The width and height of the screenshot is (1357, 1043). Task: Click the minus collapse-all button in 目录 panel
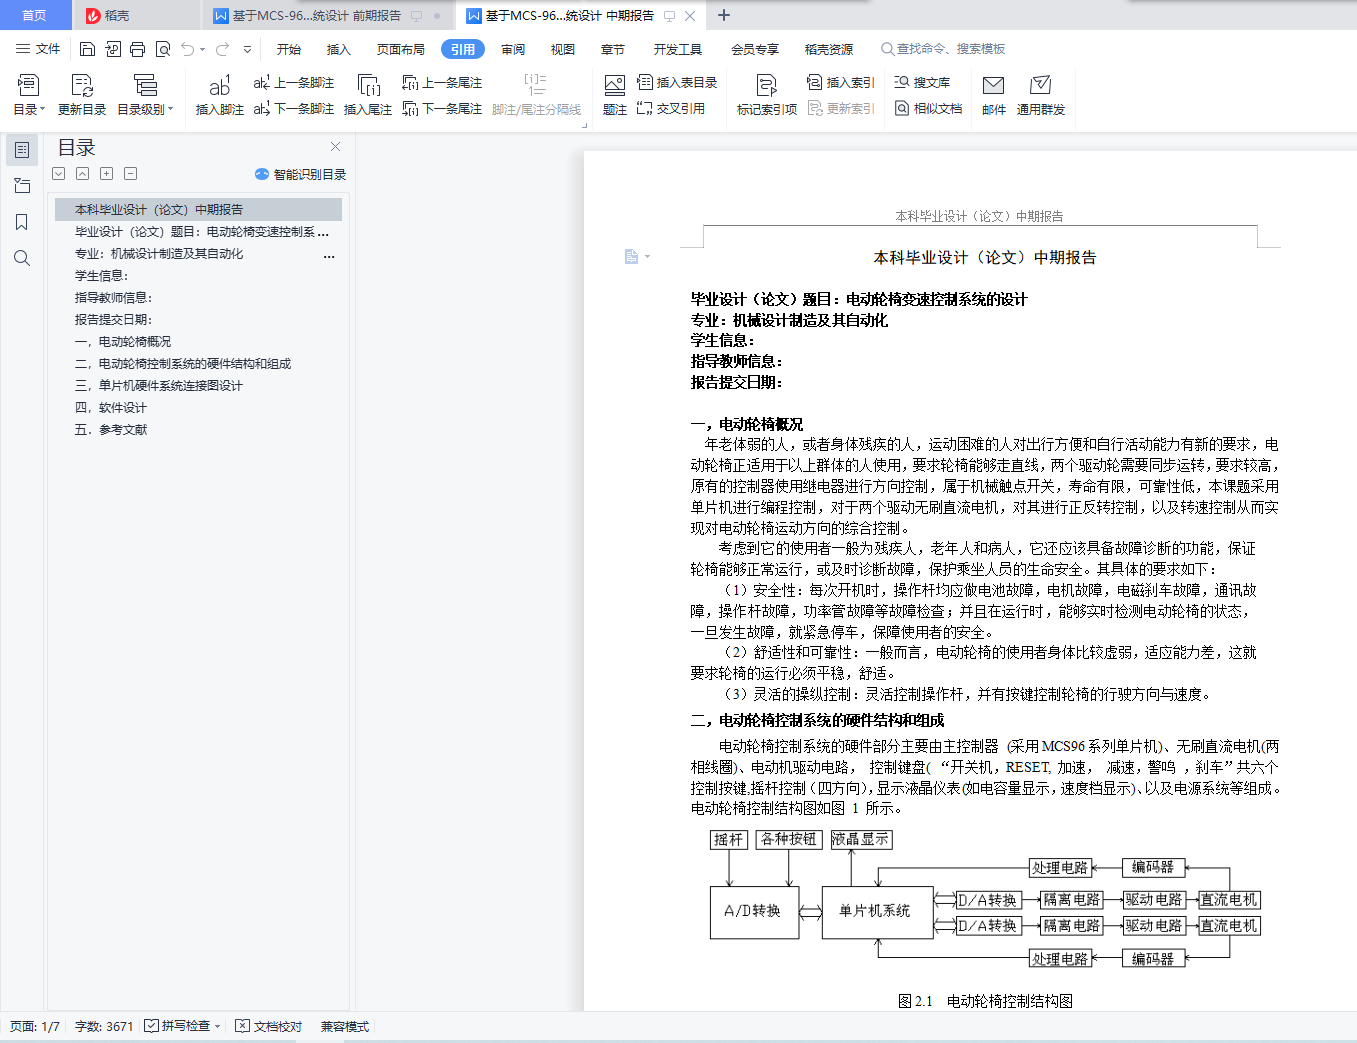point(131,174)
